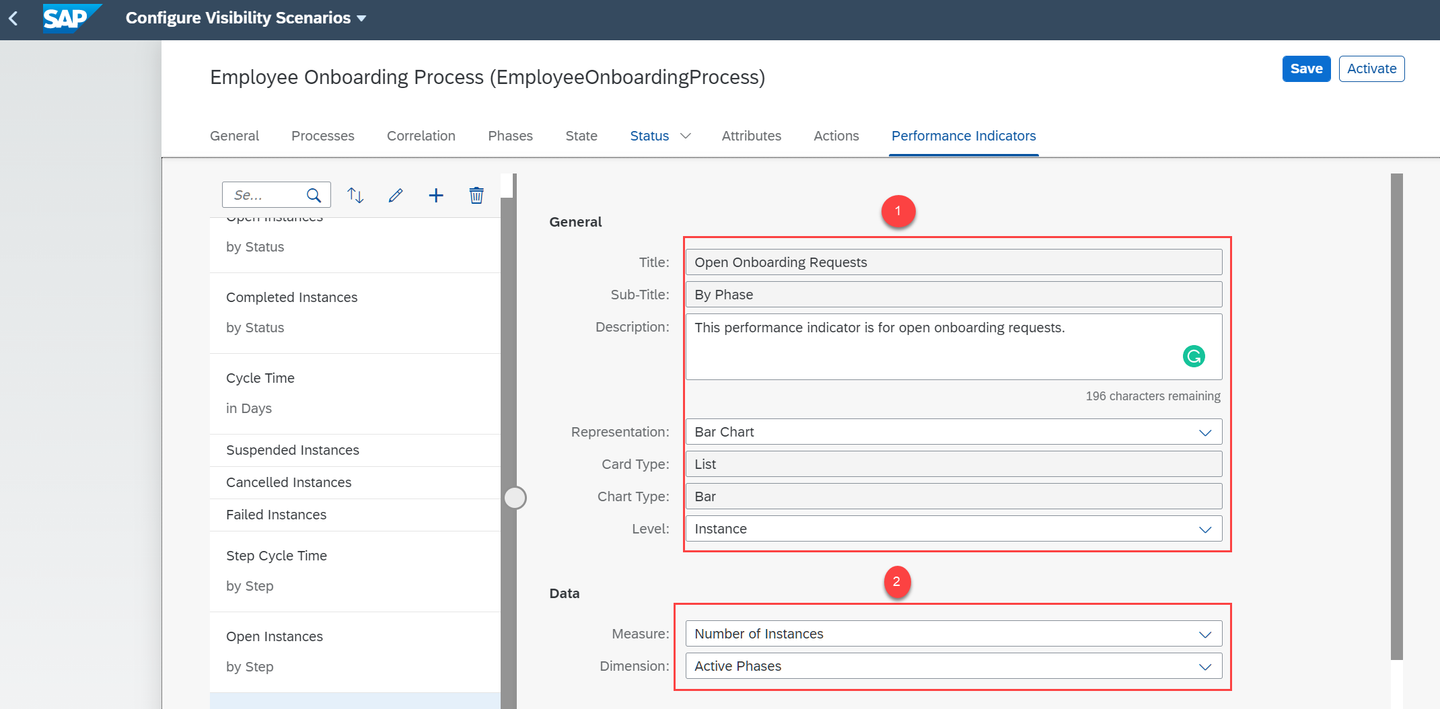Expand the Status tab chevron

point(685,136)
